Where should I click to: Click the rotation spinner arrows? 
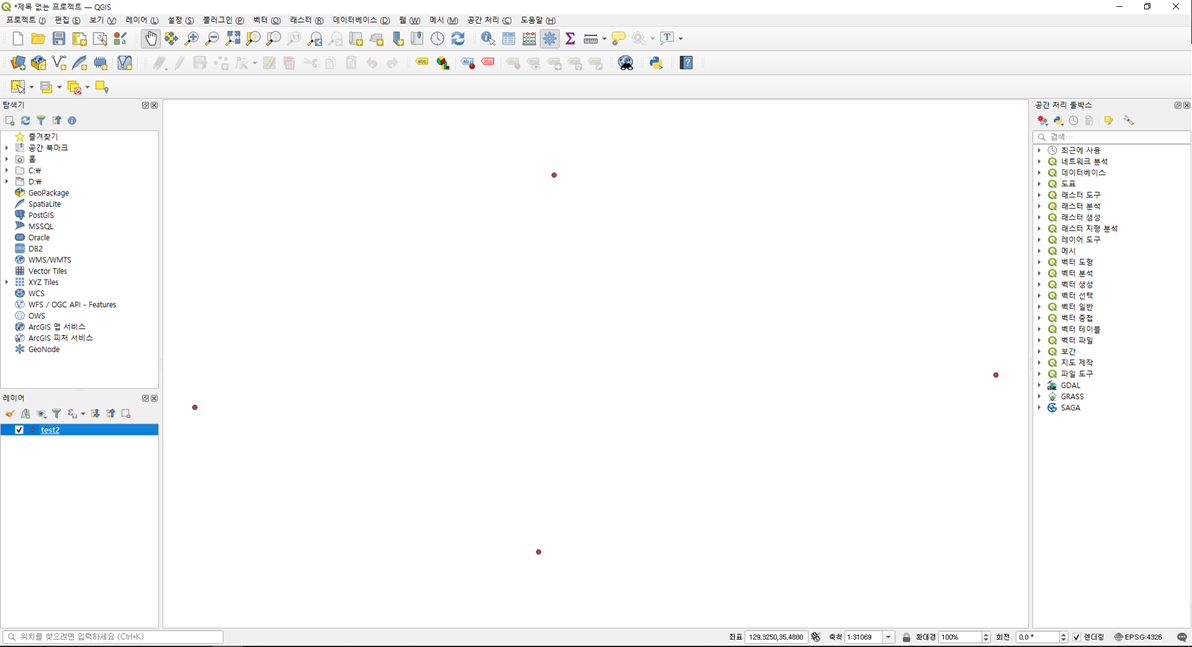pos(1064,637)
